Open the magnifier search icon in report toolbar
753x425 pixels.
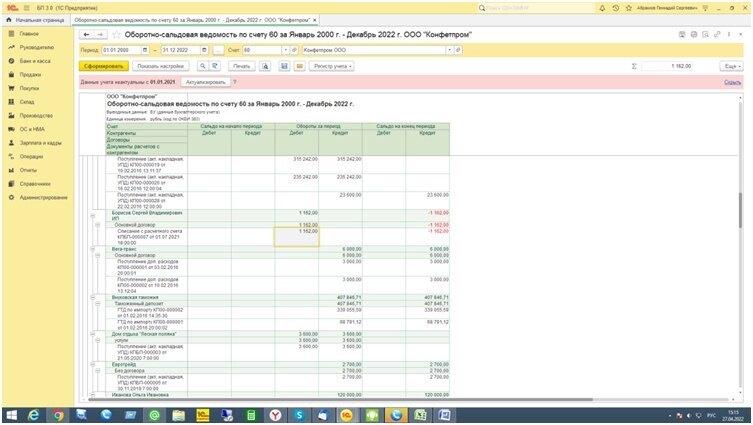[x=203, y=66]
